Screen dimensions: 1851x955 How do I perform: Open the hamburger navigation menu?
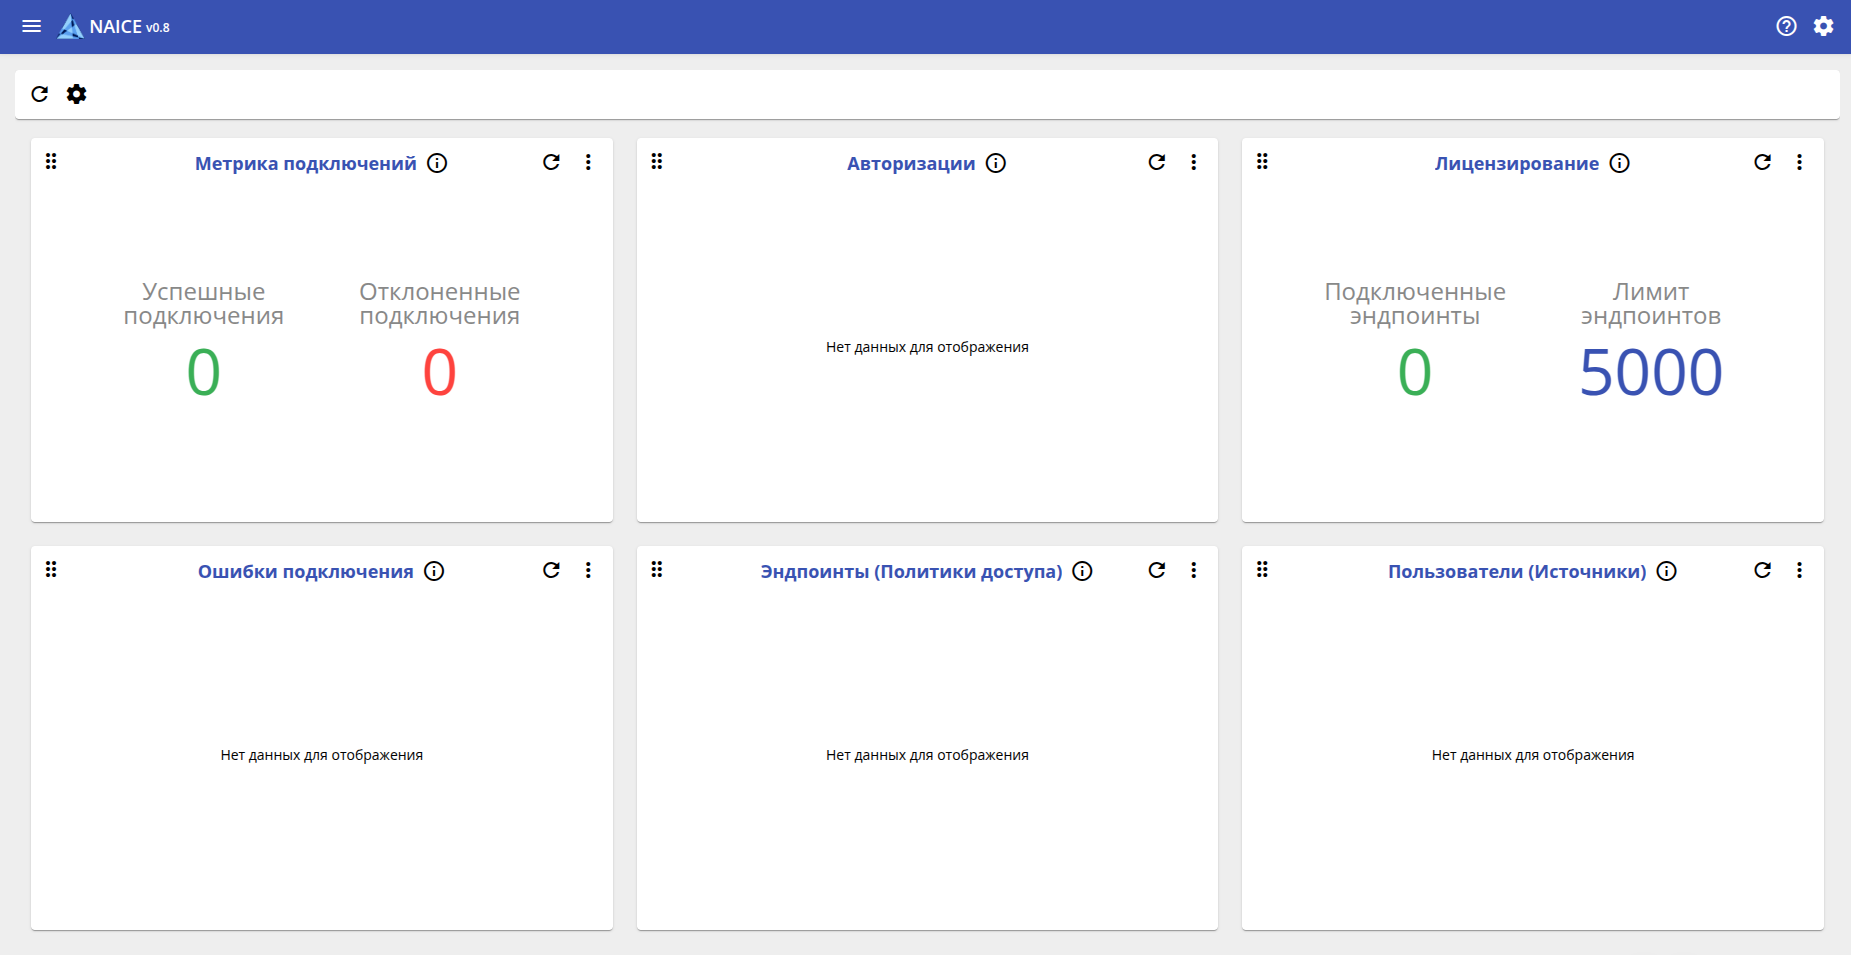tap(32, 26)
